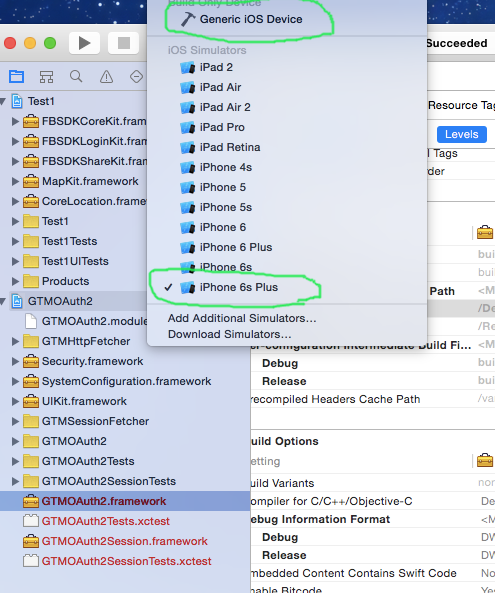Image resolution: width=495 pixels, height=593 pixels.
Task: Click Add Additional Simulators…
Action: click(242, 318)
